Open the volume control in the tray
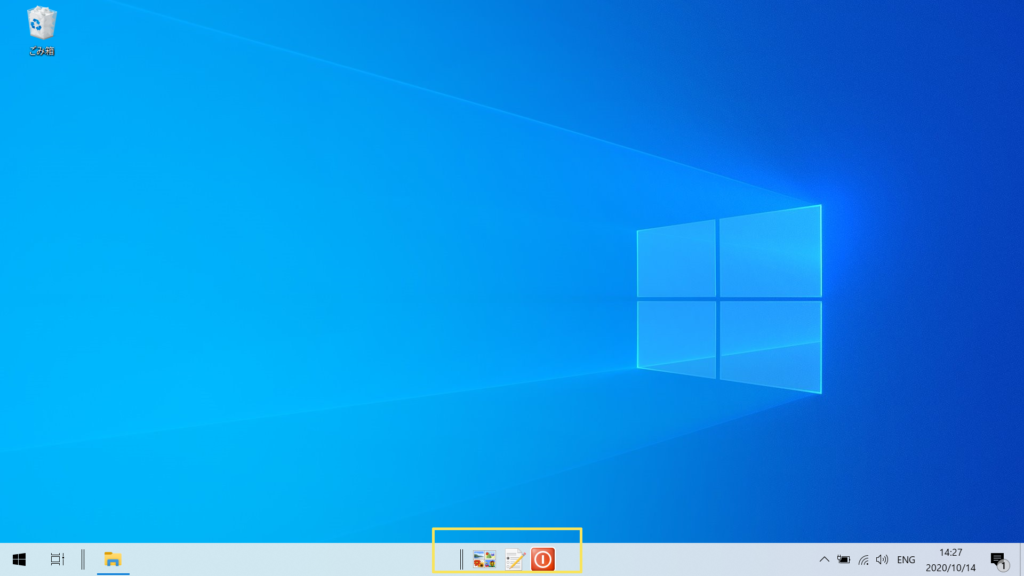Viewport: 1024px width, 576px height. point(882,560)
